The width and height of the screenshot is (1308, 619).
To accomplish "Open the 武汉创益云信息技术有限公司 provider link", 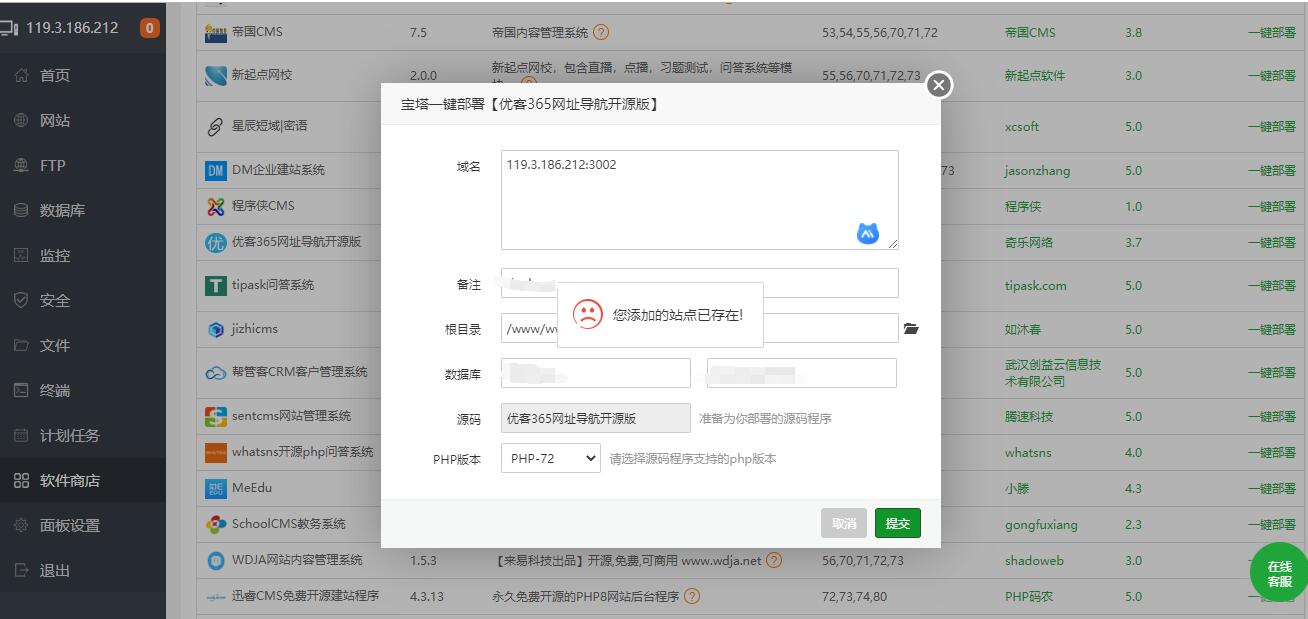I will 1053,372.
